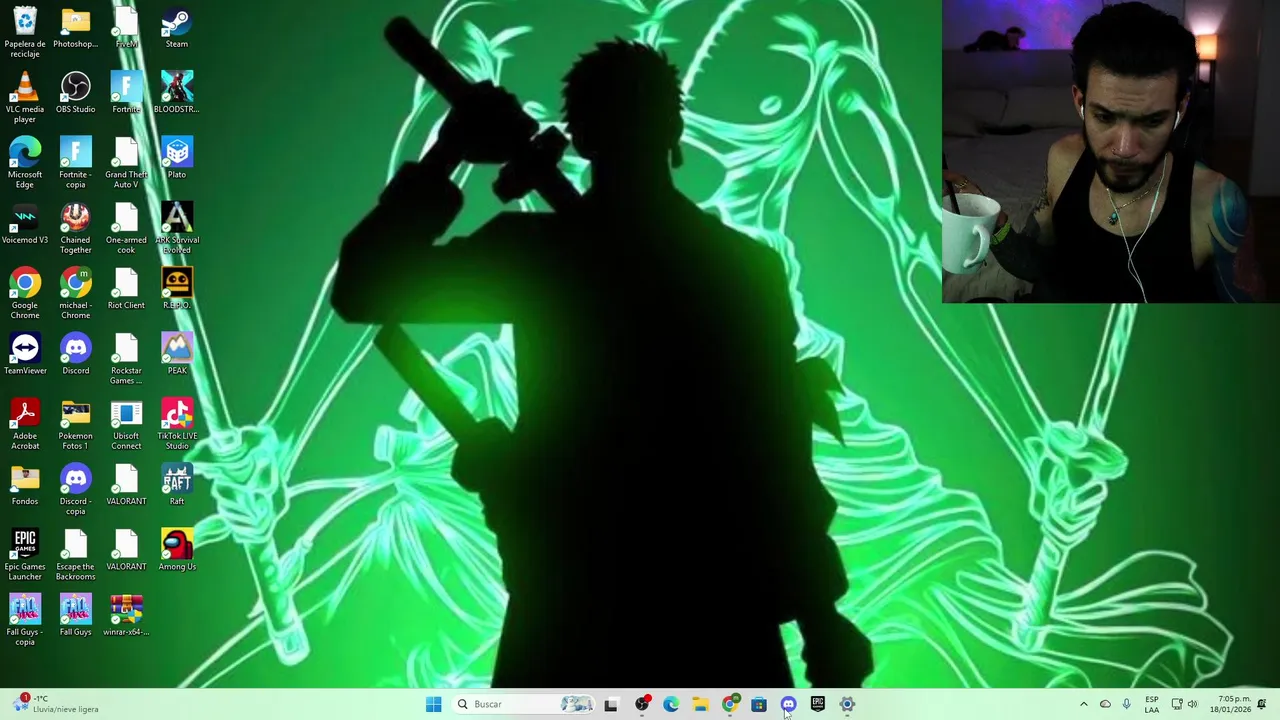
Task: Select the Fall Guys - copia icon
Action: (x=25, y=620)
